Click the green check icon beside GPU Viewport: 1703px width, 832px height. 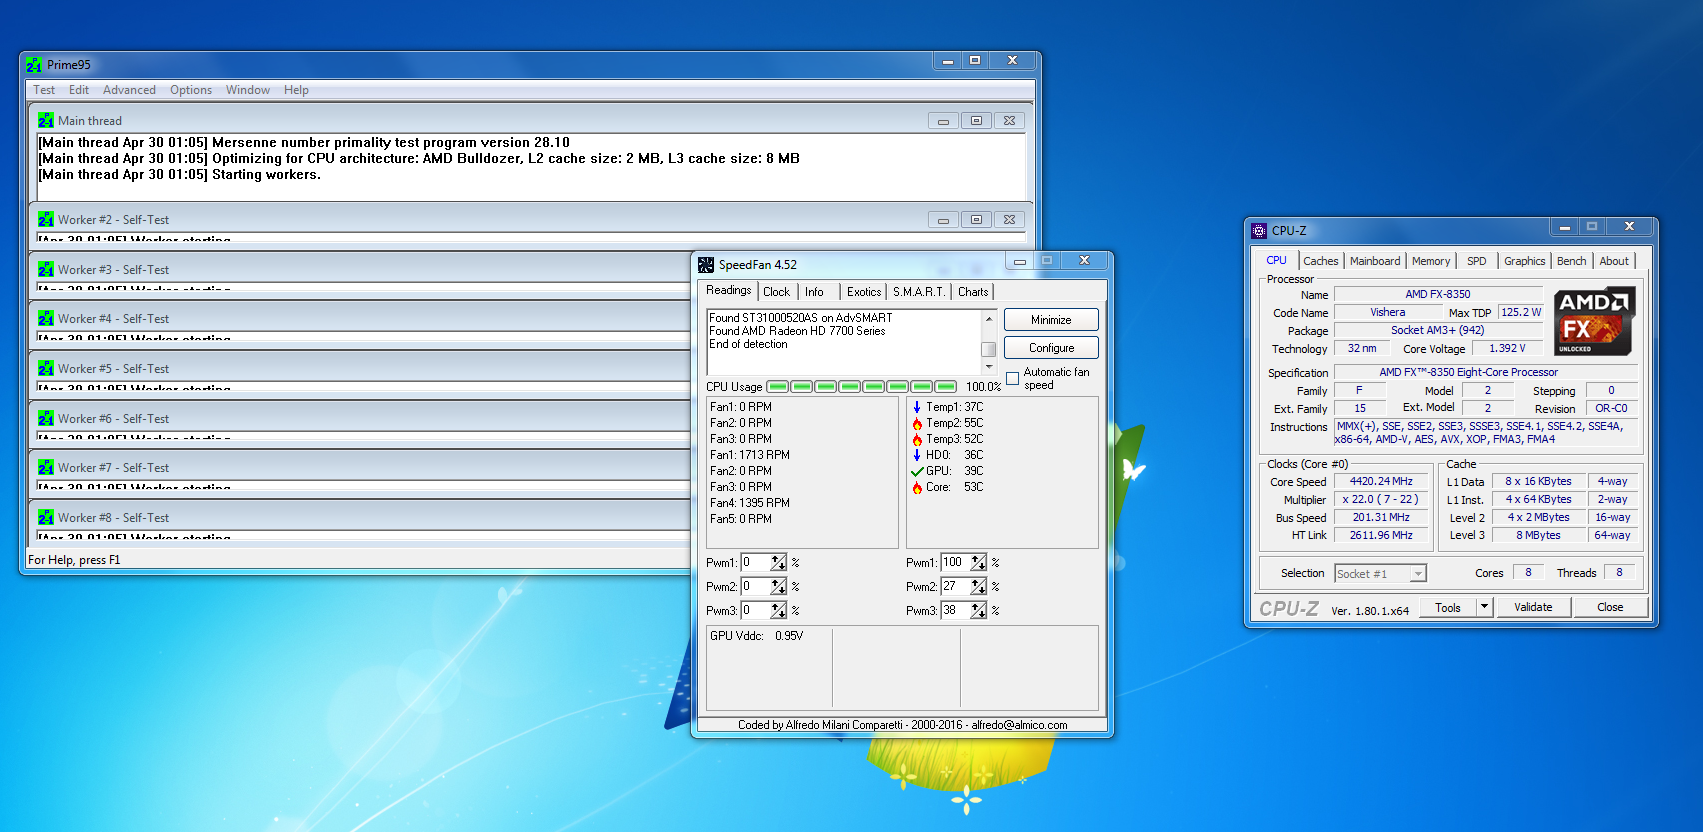(917, 471)
